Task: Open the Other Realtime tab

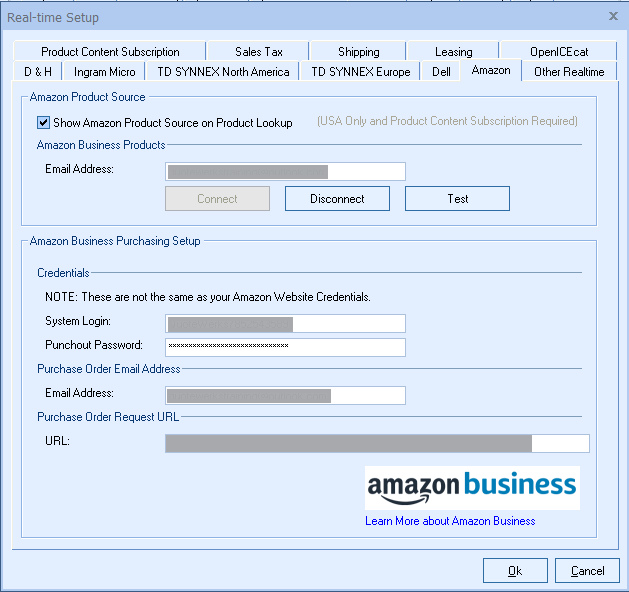Action: [x=569, y=72]
